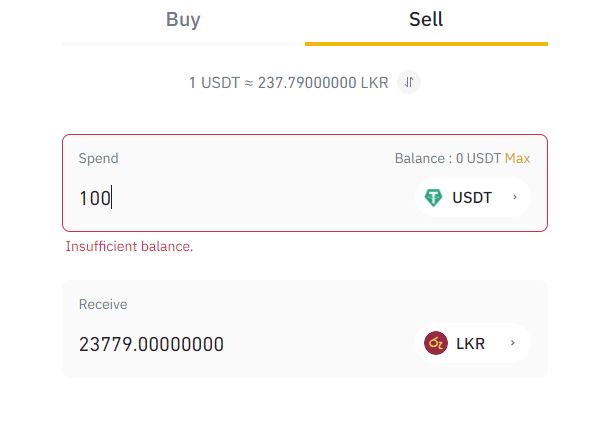The height and width of the screenshot is (436, 612).
Task: Expand the chevron next to USDT
Action: 515,197
